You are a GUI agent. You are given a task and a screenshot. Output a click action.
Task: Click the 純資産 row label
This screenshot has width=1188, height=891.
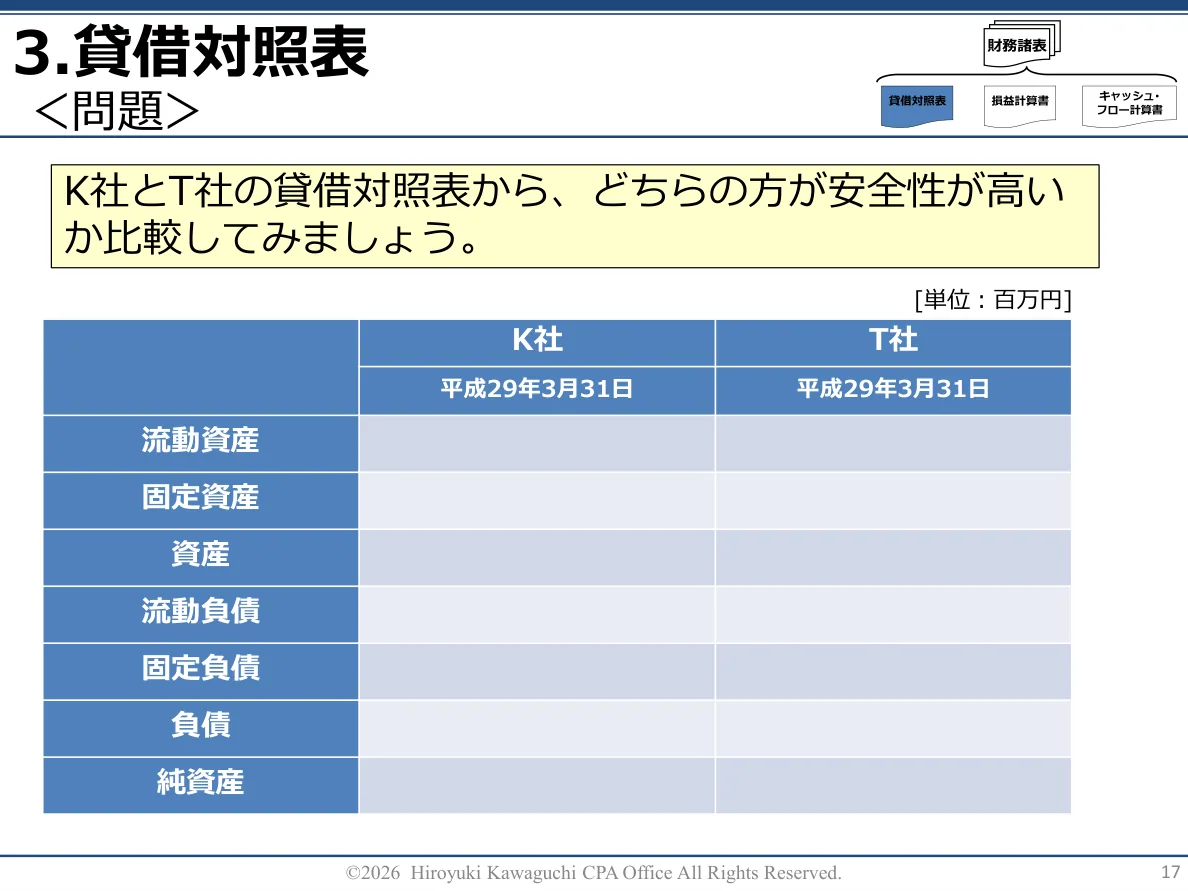[201, 785]
